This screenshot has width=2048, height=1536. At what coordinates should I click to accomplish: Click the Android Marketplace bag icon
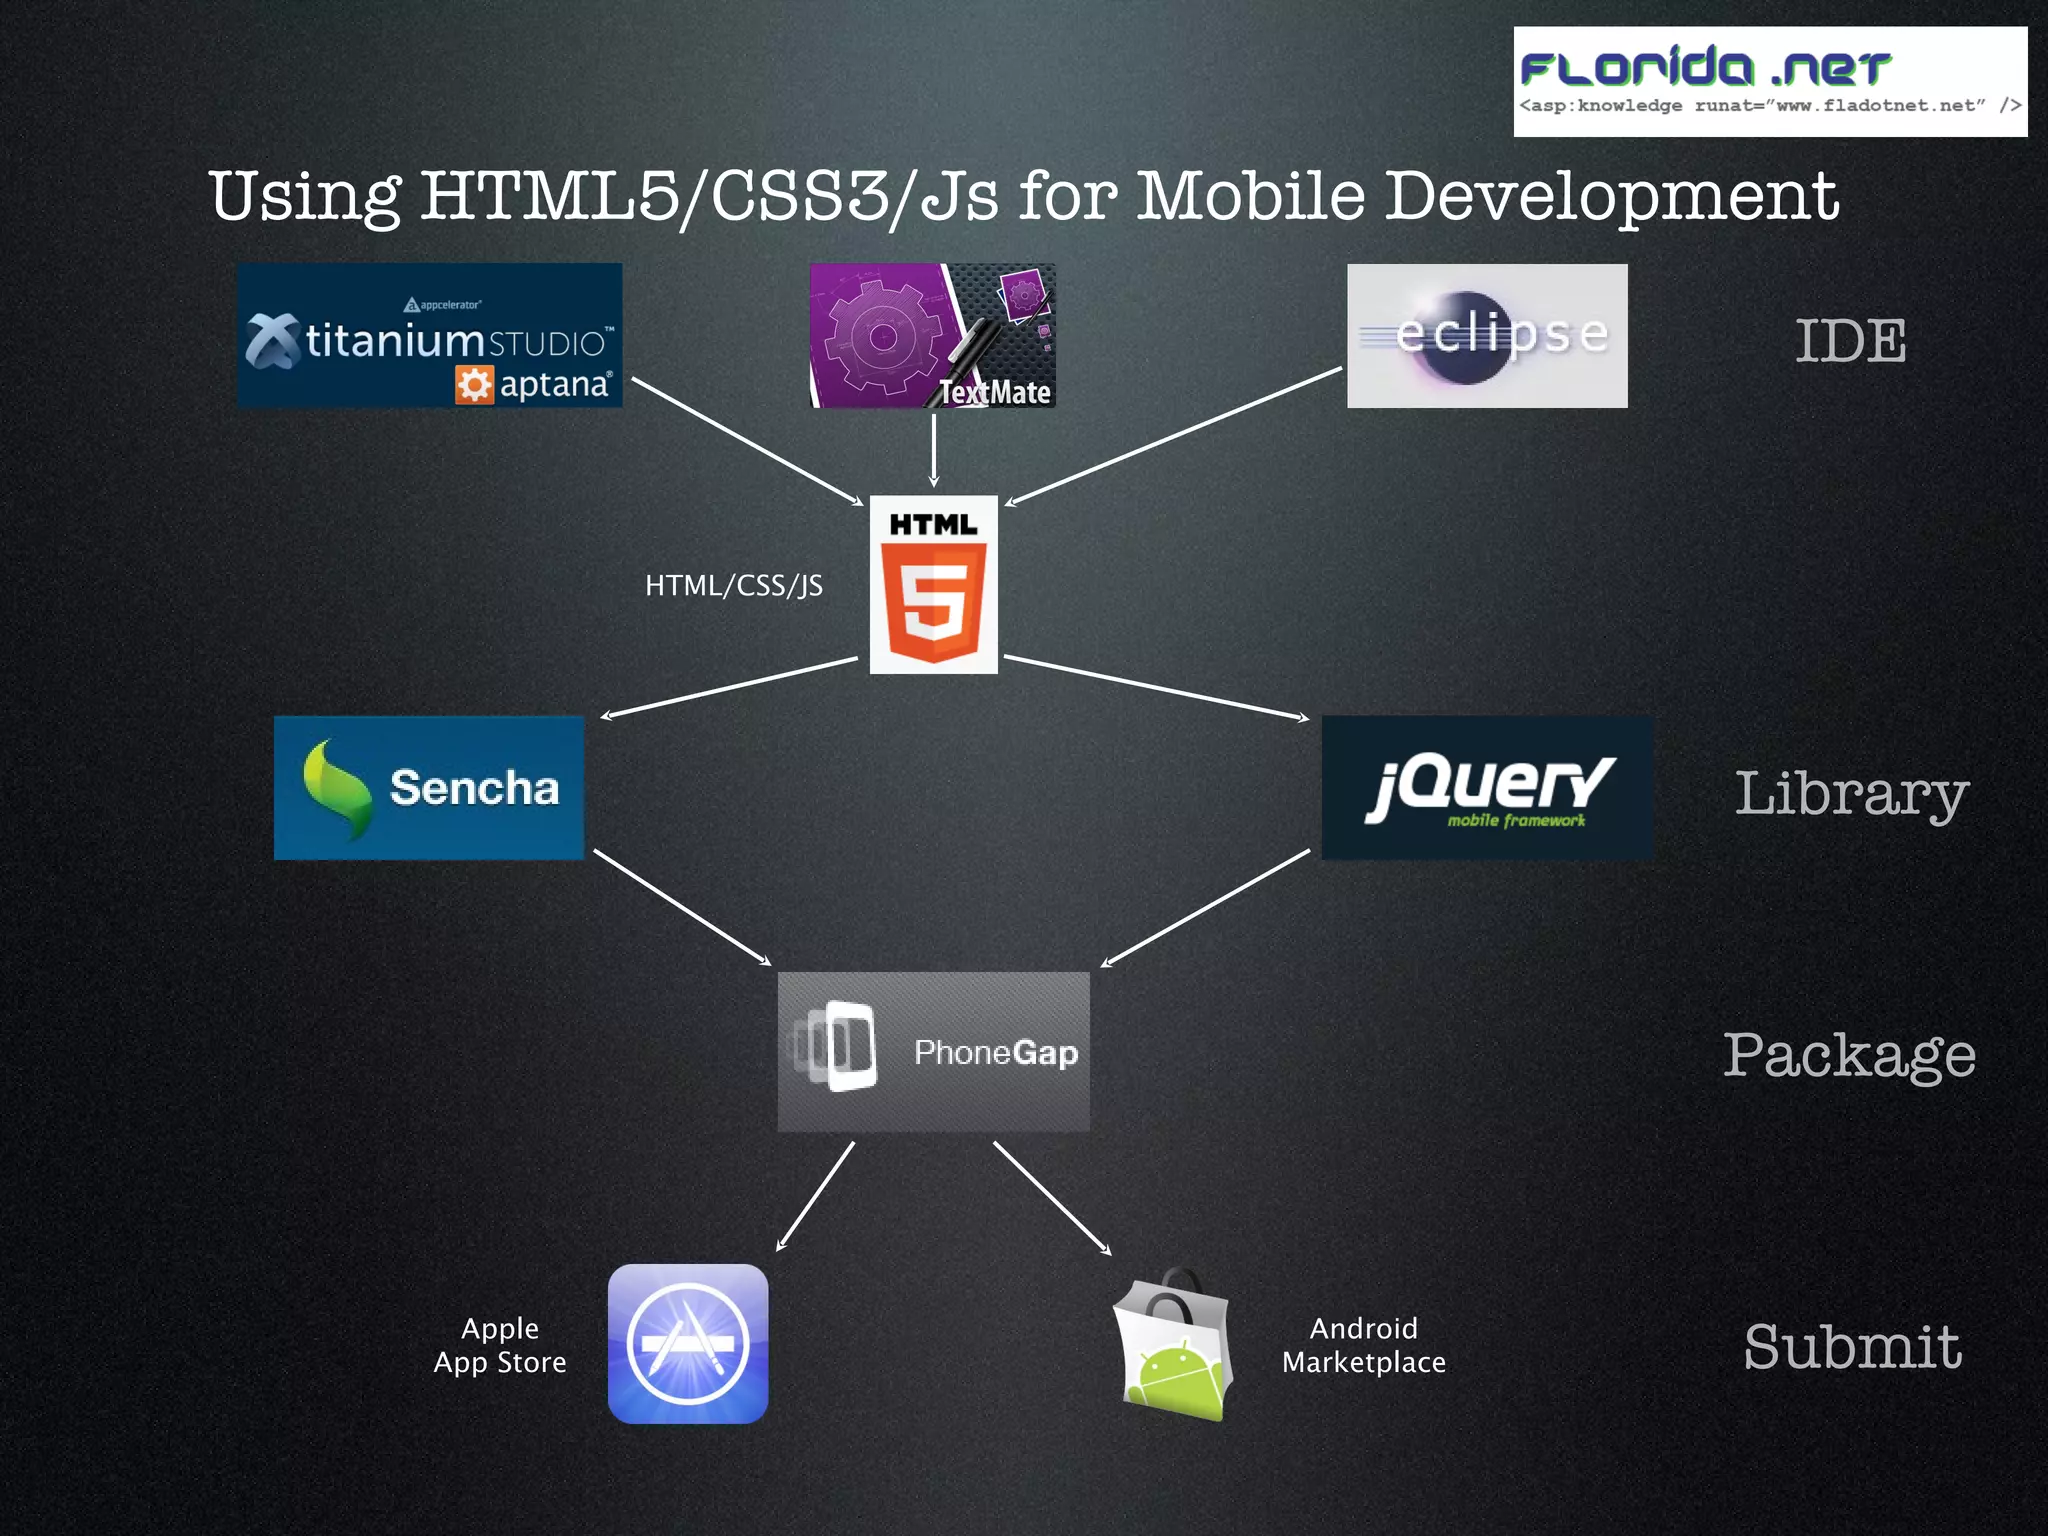coord(1175,1344)
